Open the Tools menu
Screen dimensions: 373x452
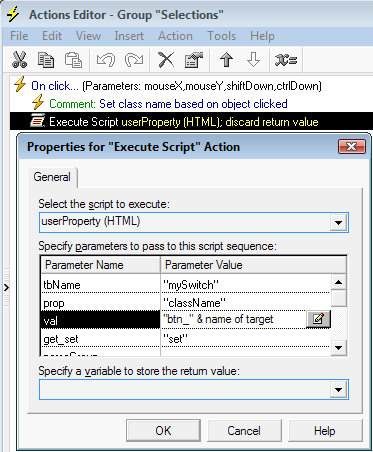221,36
